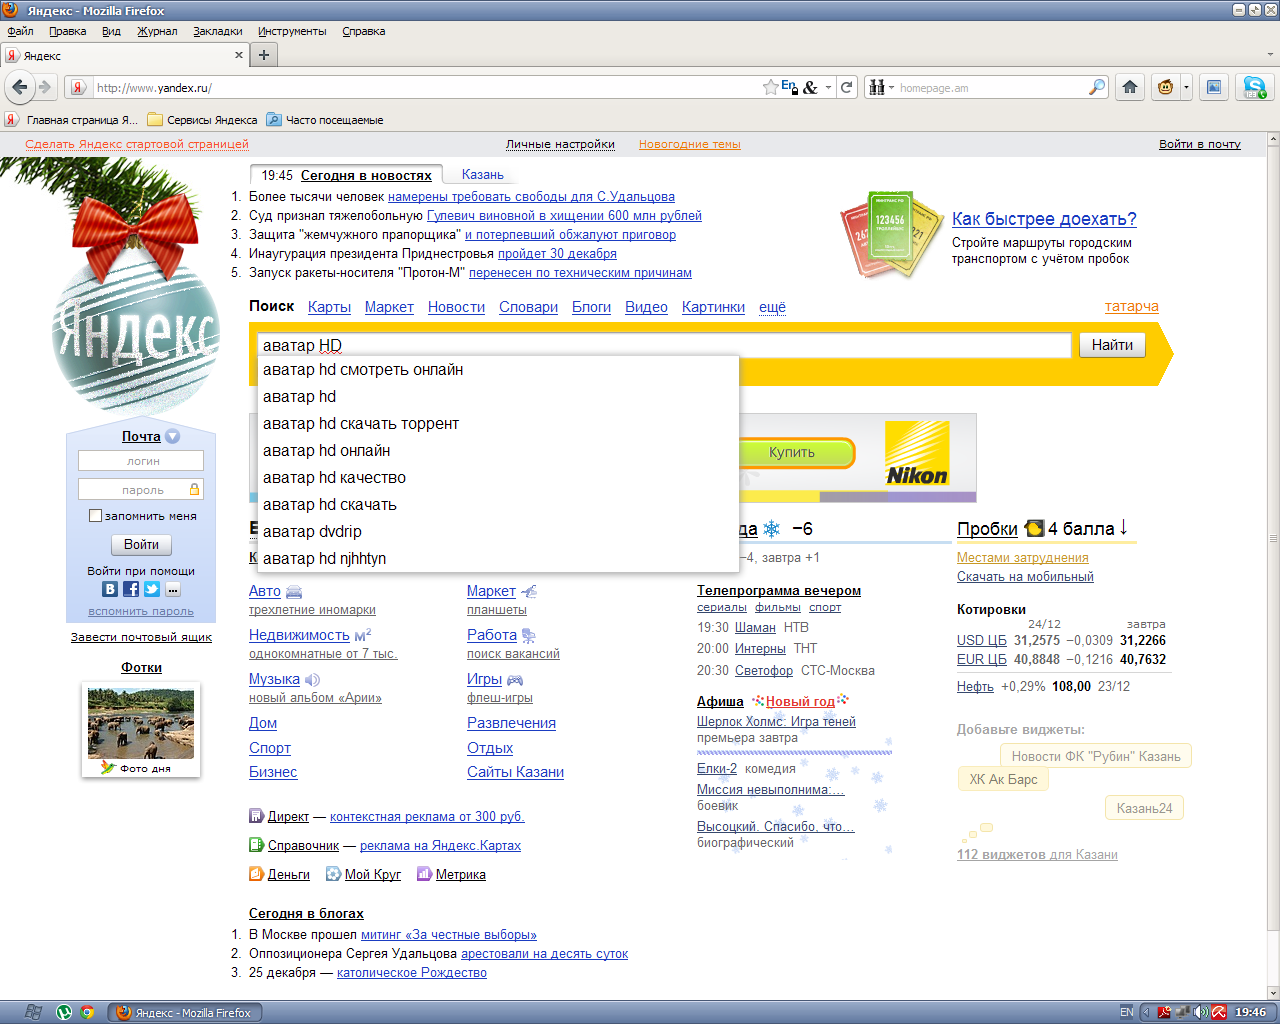This screenshot has height=1024, width=1280.
Task: Switch language with татарча link
Action: coord(1132,307)
